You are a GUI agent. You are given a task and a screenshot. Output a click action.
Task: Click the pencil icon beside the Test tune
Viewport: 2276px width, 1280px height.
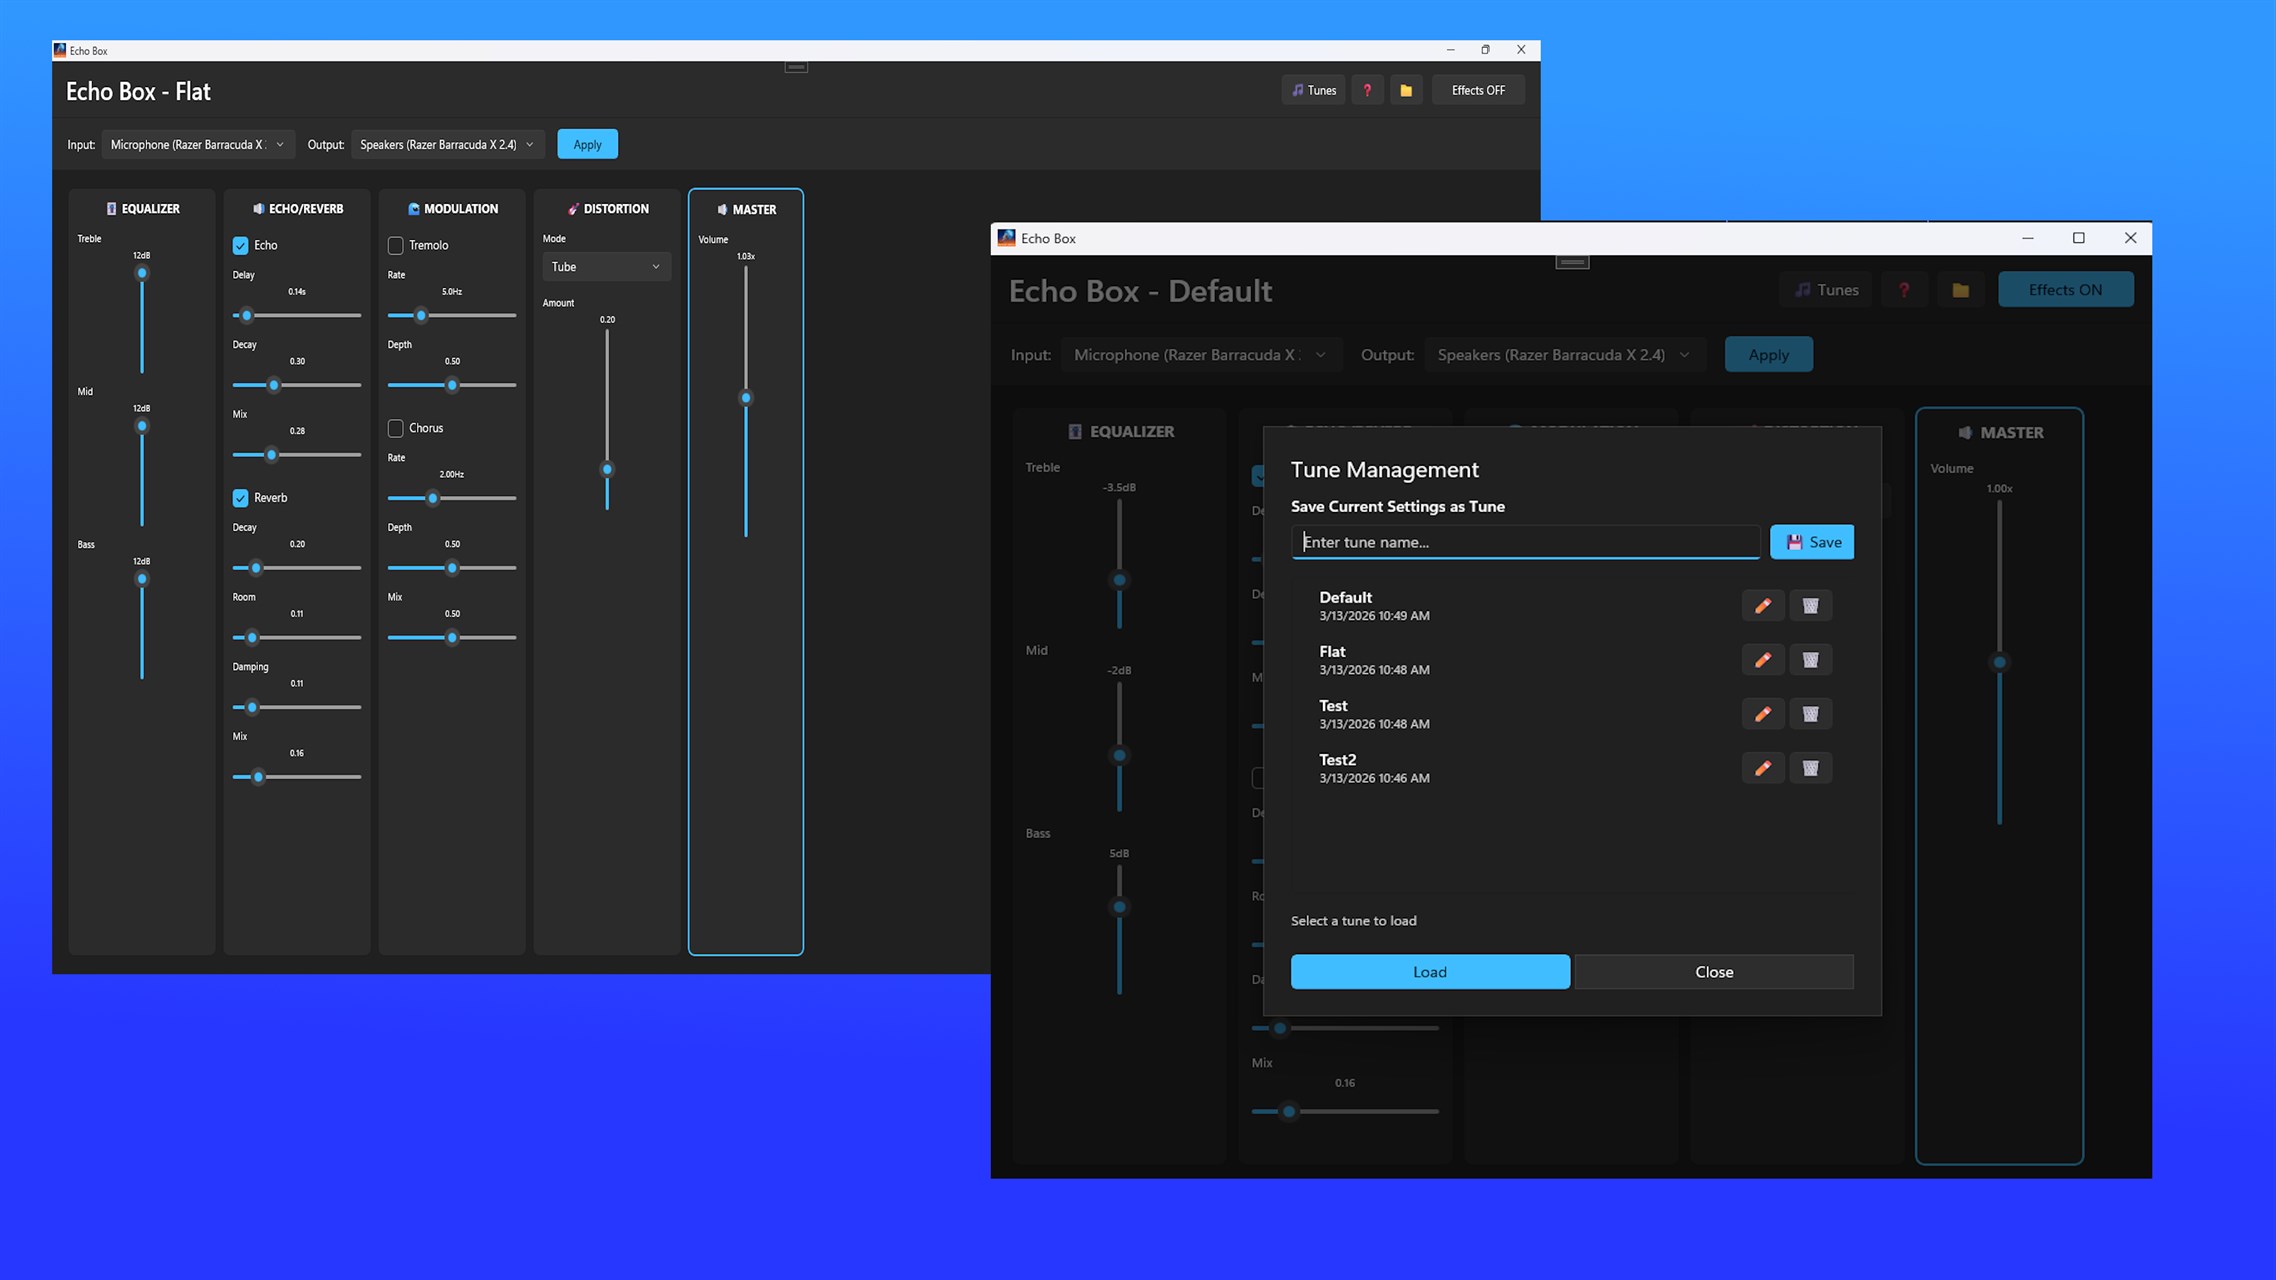1763,714
